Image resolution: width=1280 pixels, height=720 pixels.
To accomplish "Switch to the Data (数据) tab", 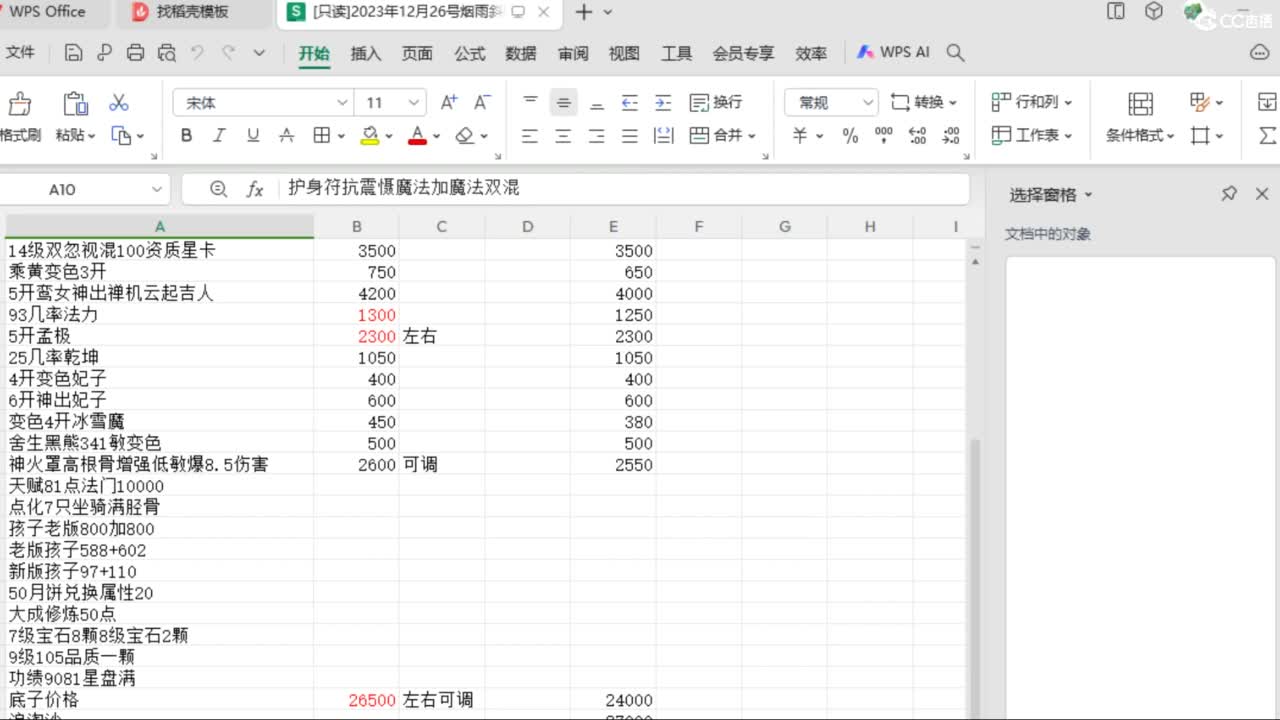I will tap(521, 53).
